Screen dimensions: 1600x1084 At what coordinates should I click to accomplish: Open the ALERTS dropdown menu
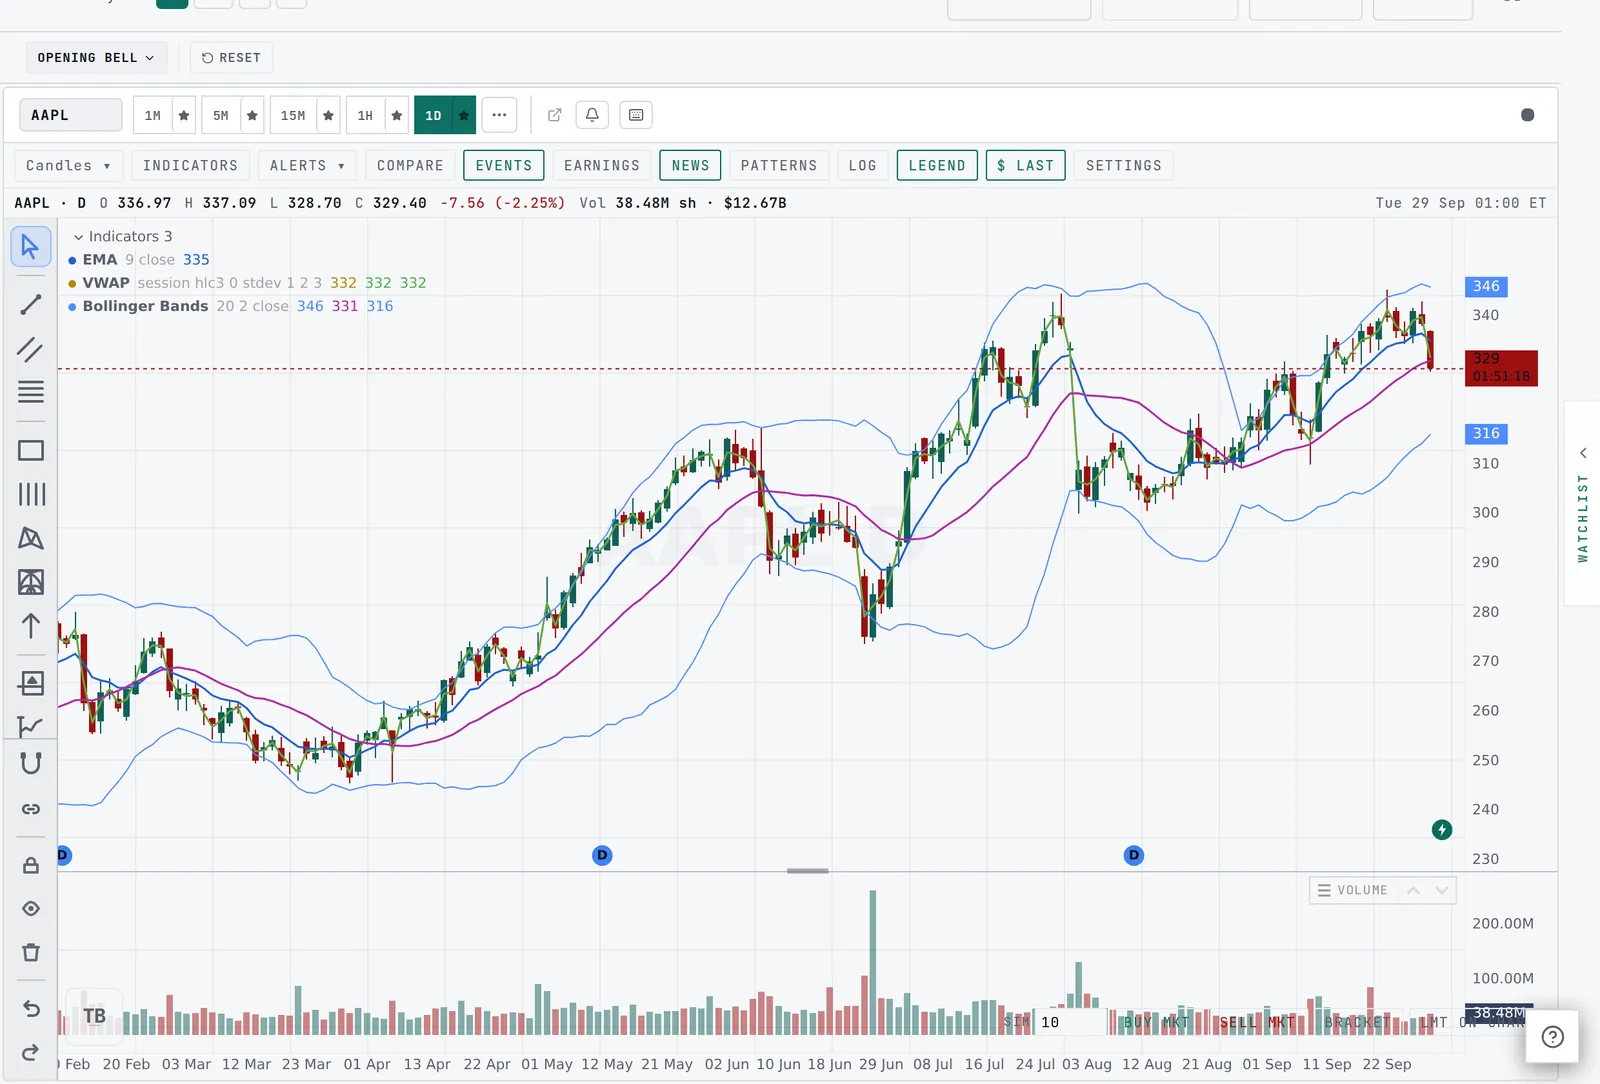pos(307,165)
